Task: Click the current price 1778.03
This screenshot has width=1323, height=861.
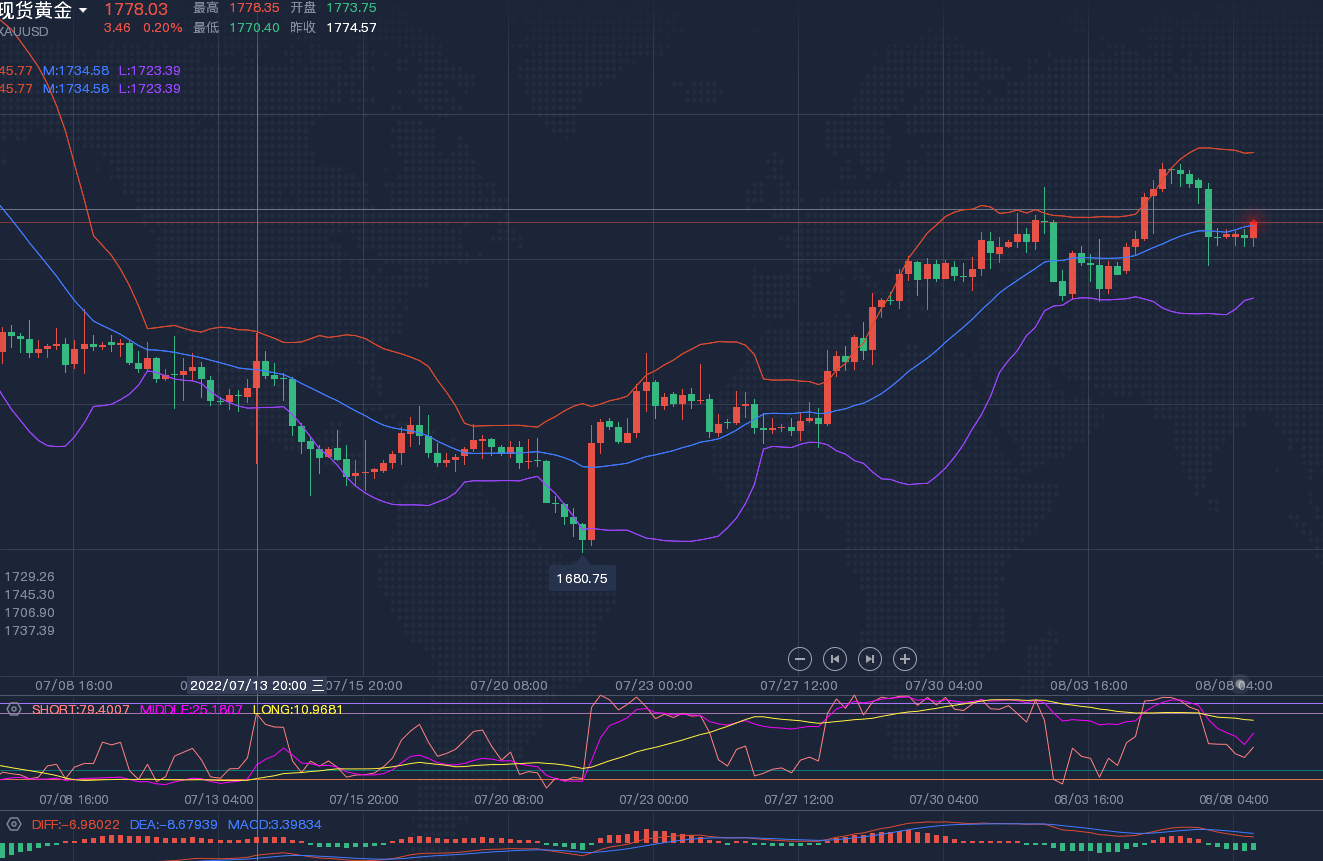Action: (137, 9)
